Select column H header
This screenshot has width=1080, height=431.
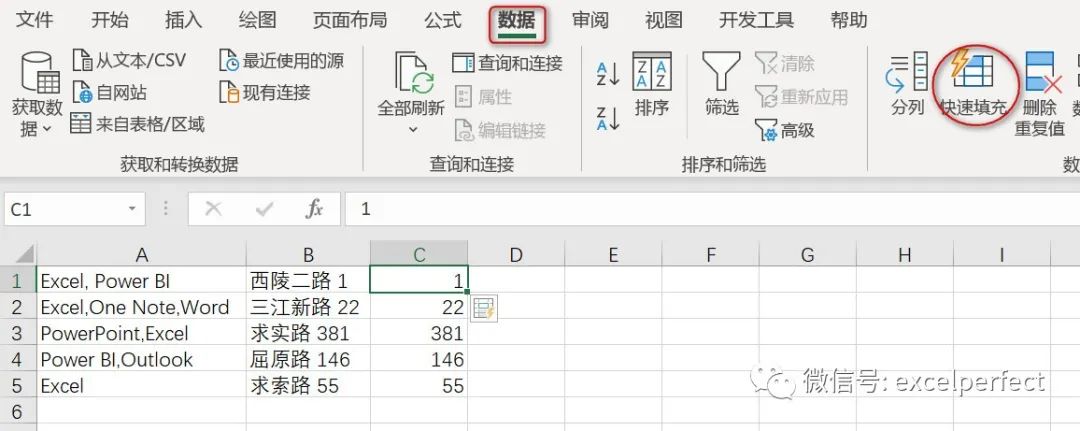pos(904,255)
